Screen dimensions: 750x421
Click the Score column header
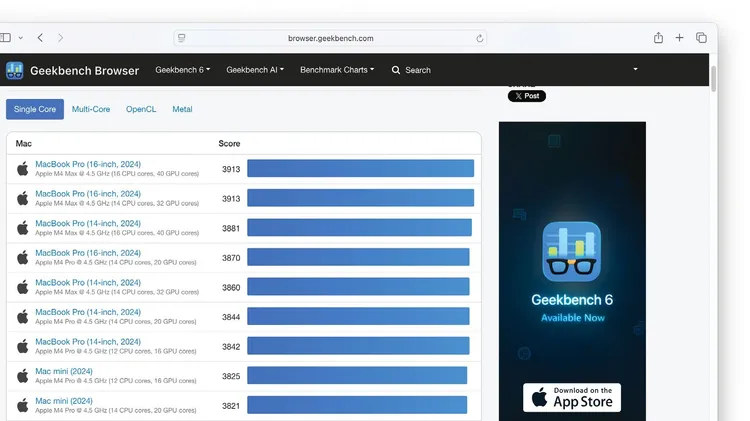click(x=229, y=144)
